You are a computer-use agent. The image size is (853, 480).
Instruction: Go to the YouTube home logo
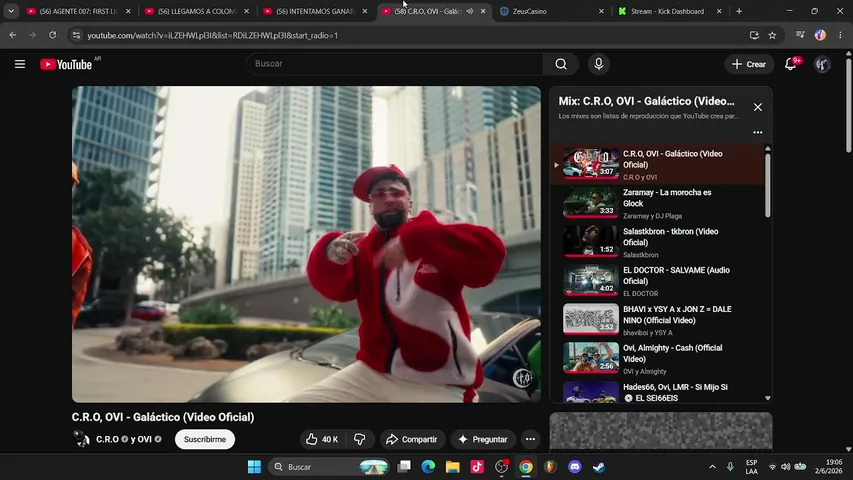point(66,64)
